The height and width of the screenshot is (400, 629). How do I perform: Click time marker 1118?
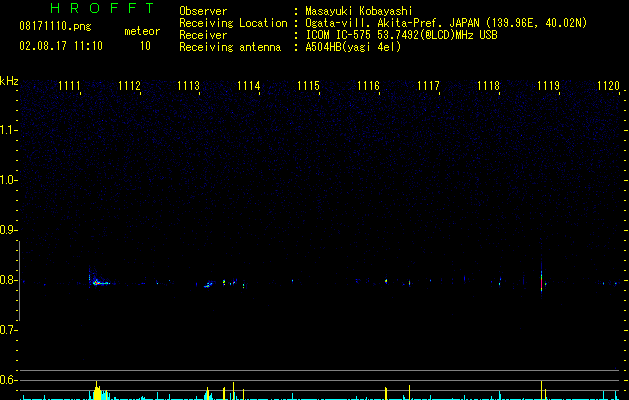pyautogui.click(x=488, y=86)
